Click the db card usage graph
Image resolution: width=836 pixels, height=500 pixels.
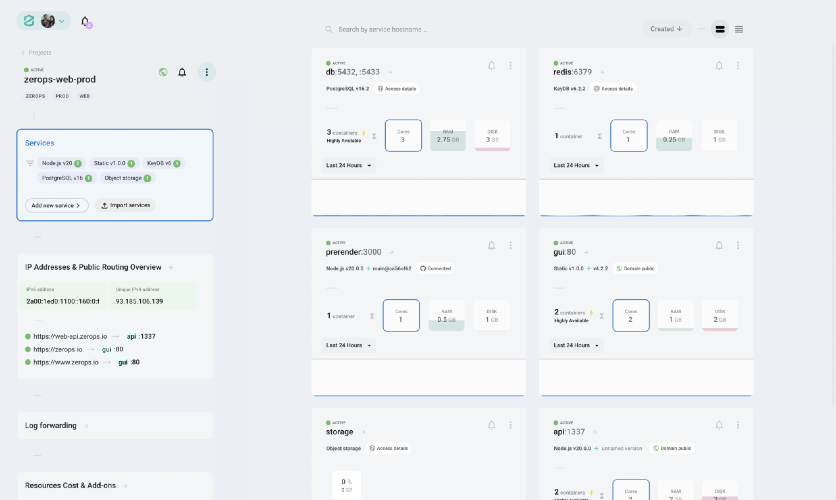[419, 198]
